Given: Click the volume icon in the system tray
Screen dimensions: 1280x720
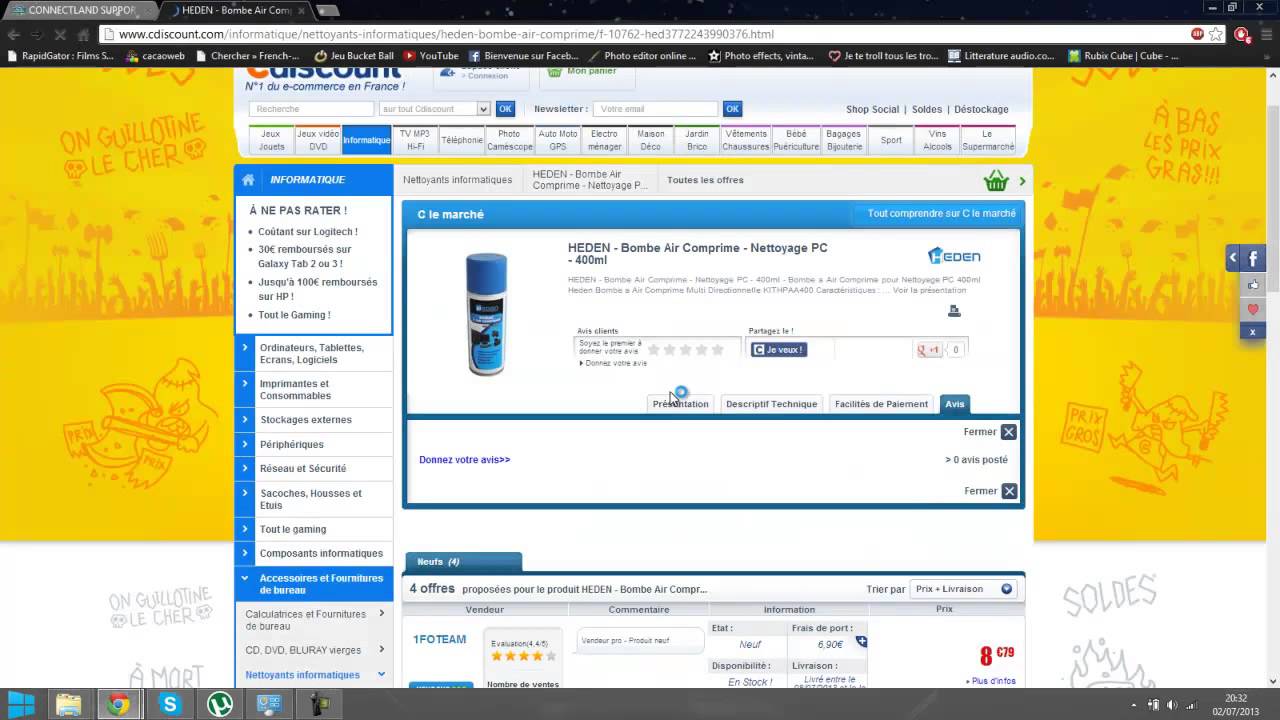Looking at the screenshot, I should [x=1172, y=705].
